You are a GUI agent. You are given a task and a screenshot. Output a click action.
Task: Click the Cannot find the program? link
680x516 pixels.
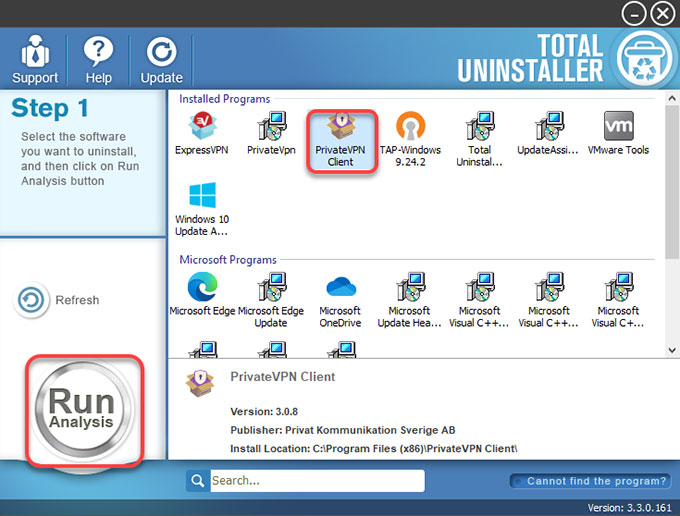click(x=590, y=481)
